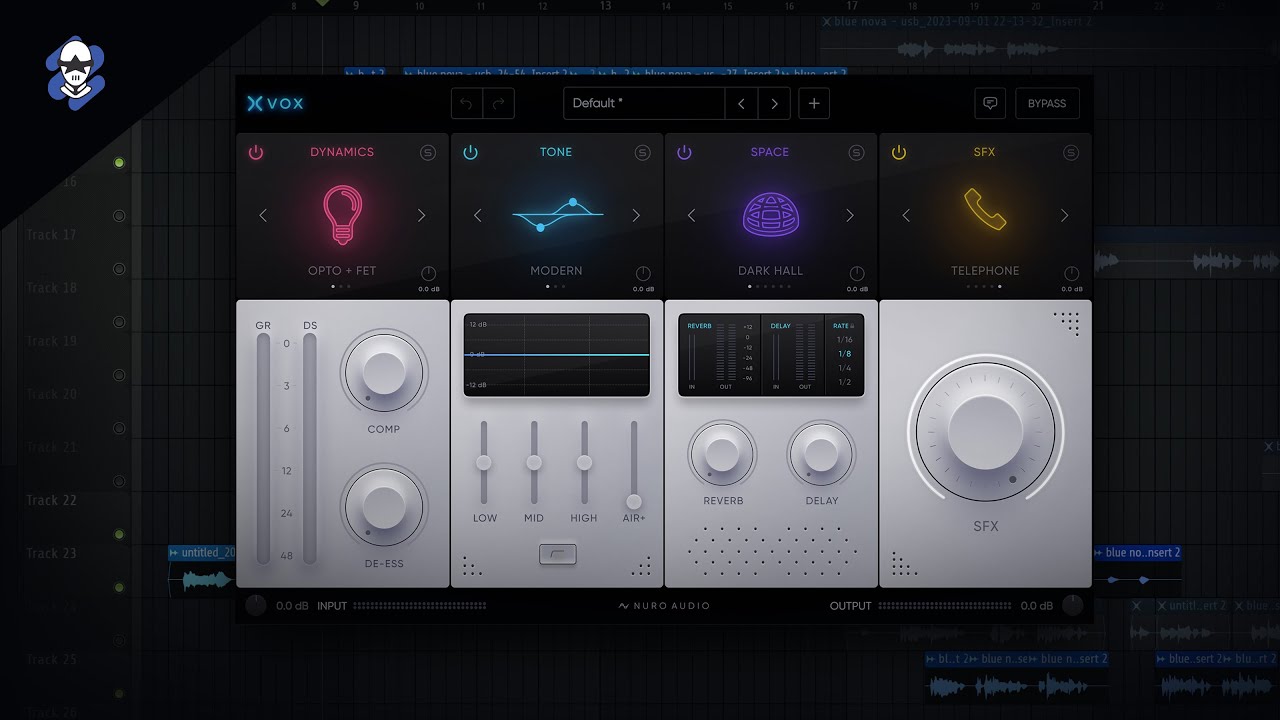Switch to previous SFX effect
The image size is (1280, 720).
(x=906, y=215)
